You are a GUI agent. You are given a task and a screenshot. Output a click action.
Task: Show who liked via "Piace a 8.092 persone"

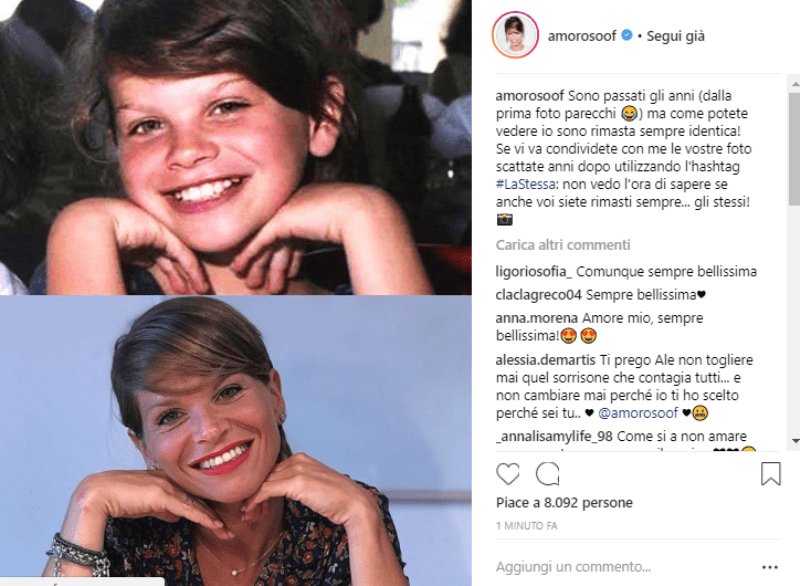564,503
